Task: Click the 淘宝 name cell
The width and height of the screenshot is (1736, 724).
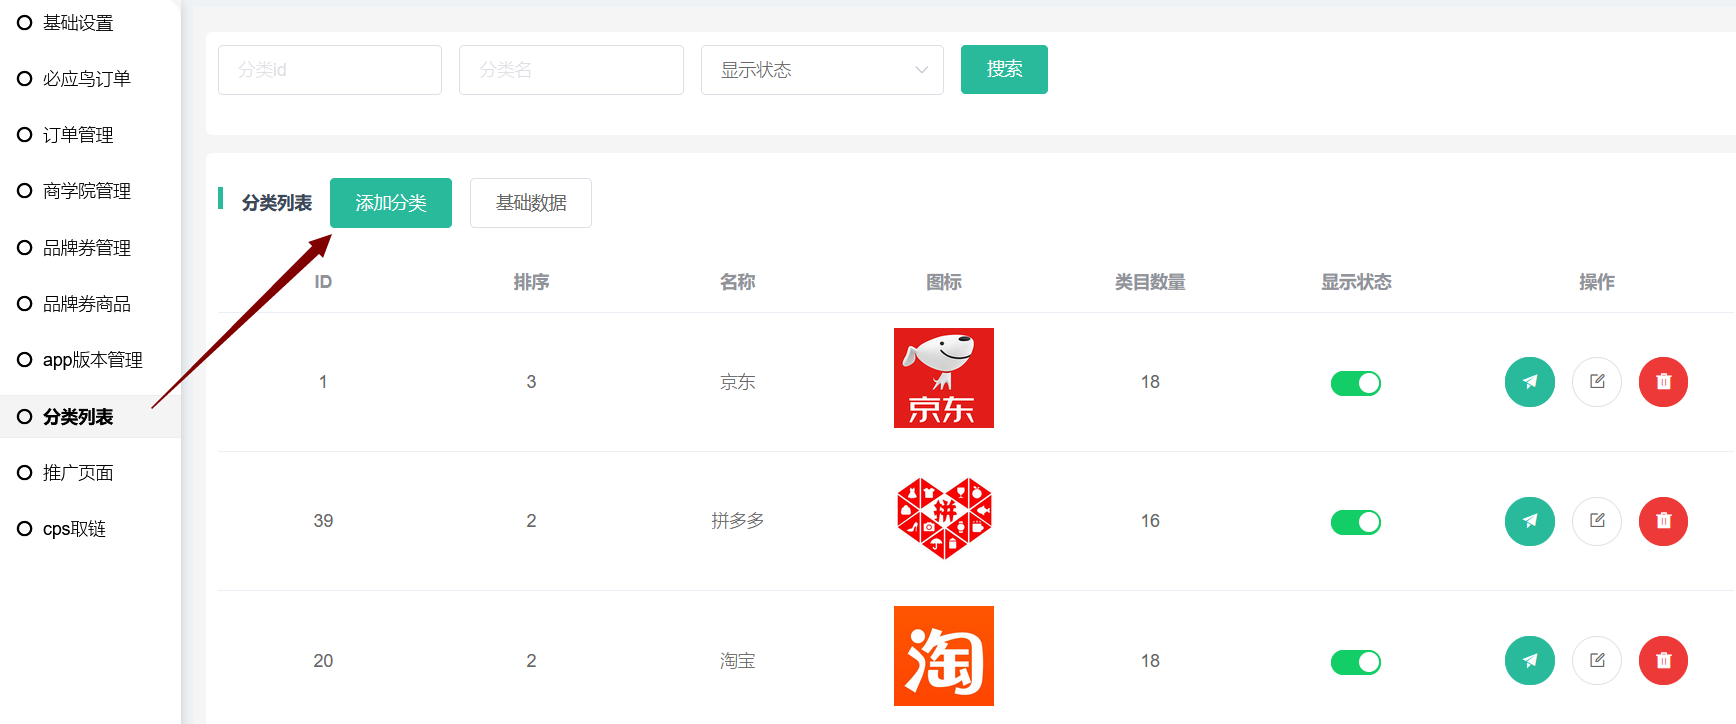Action: (x=738, y=661)
